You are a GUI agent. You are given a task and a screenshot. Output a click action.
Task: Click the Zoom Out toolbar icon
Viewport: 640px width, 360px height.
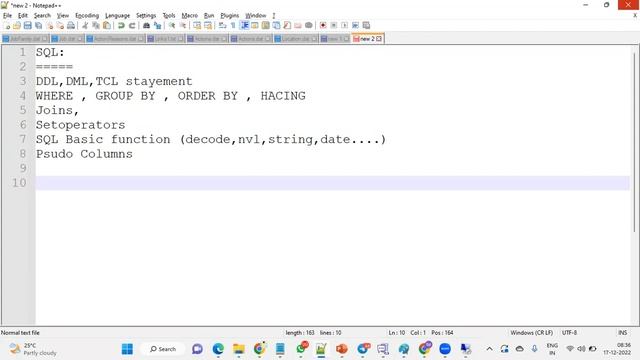coord(183,26)
